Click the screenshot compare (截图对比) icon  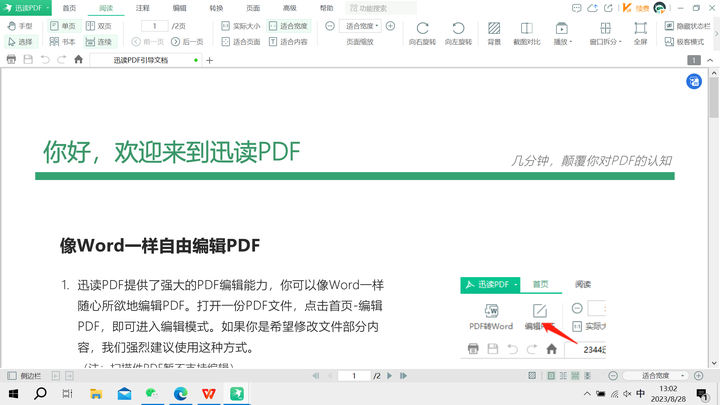pyautogui.click(x=526, y=33)
